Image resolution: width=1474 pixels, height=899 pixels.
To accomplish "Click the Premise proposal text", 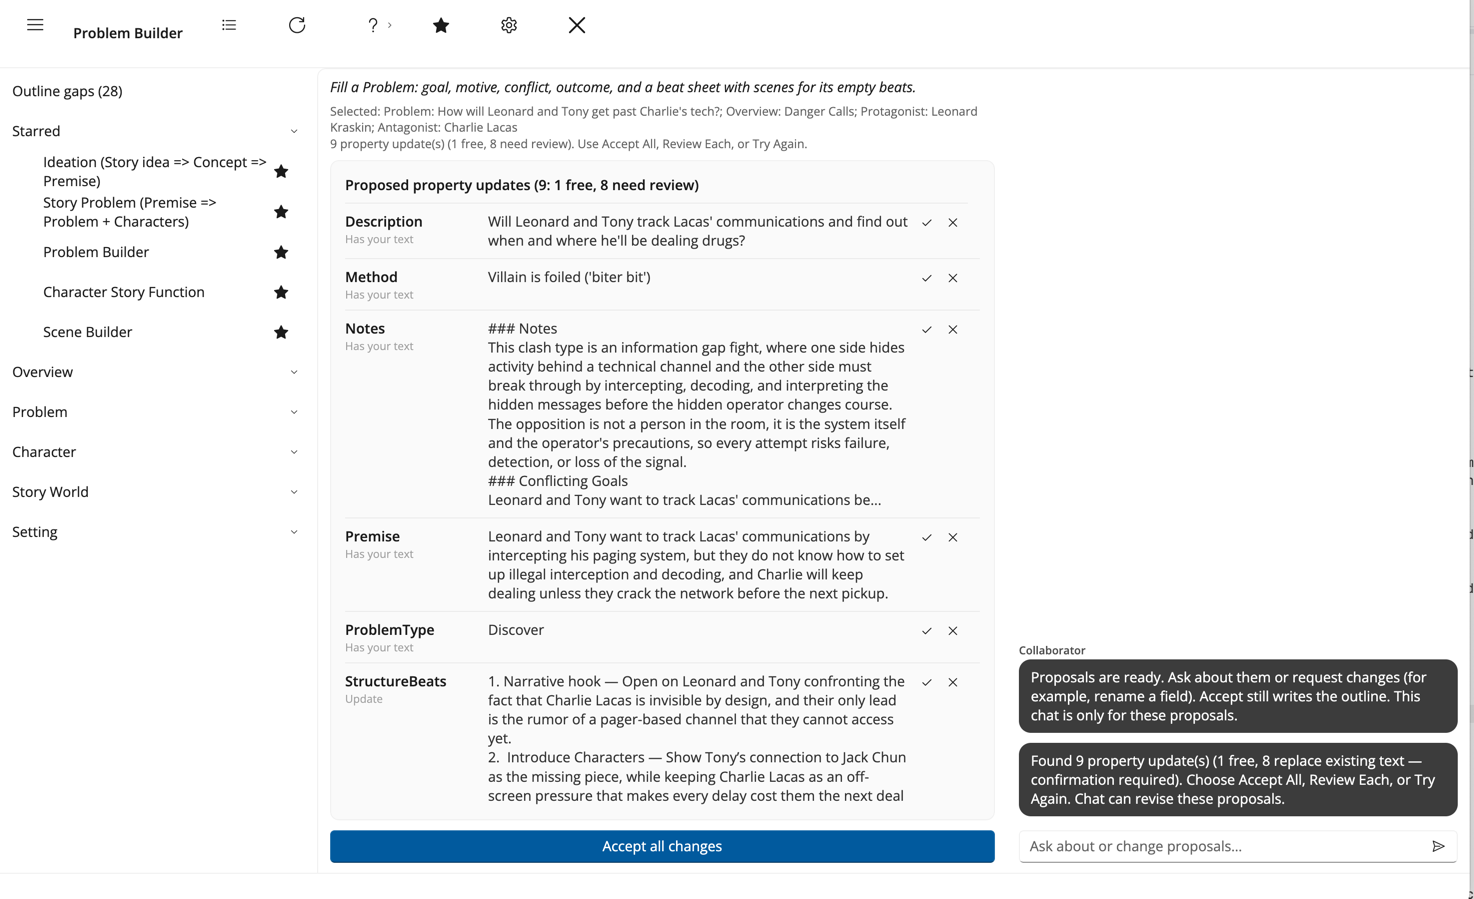I will pos(697,565).
